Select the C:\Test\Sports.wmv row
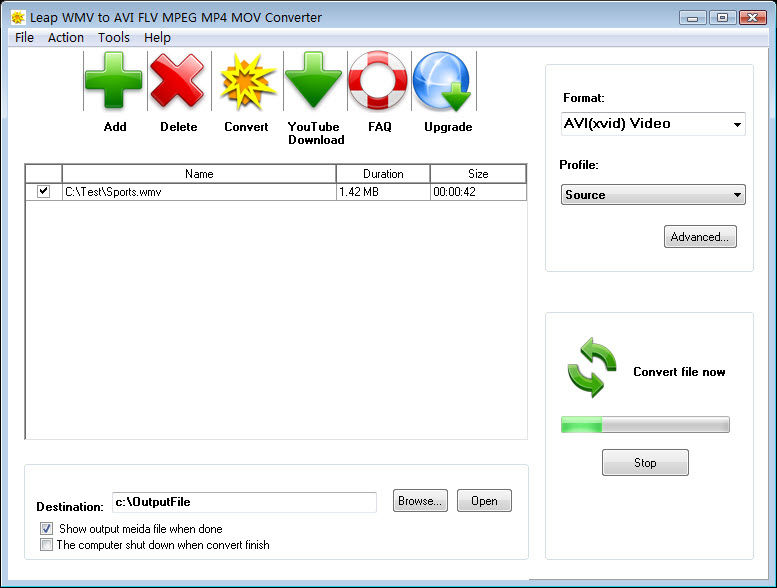This screenshot has width=777, height=588. coord(276,192)
